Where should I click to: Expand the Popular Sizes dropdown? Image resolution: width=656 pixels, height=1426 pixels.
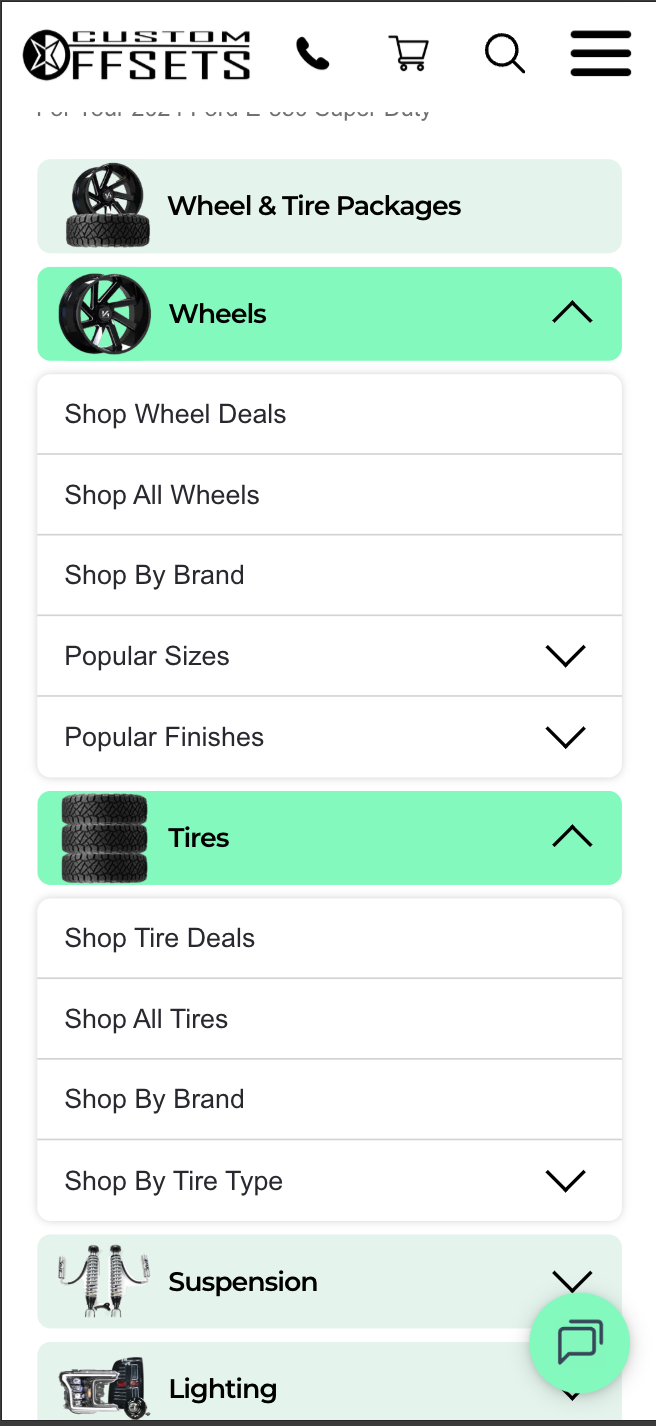[565, 655]
